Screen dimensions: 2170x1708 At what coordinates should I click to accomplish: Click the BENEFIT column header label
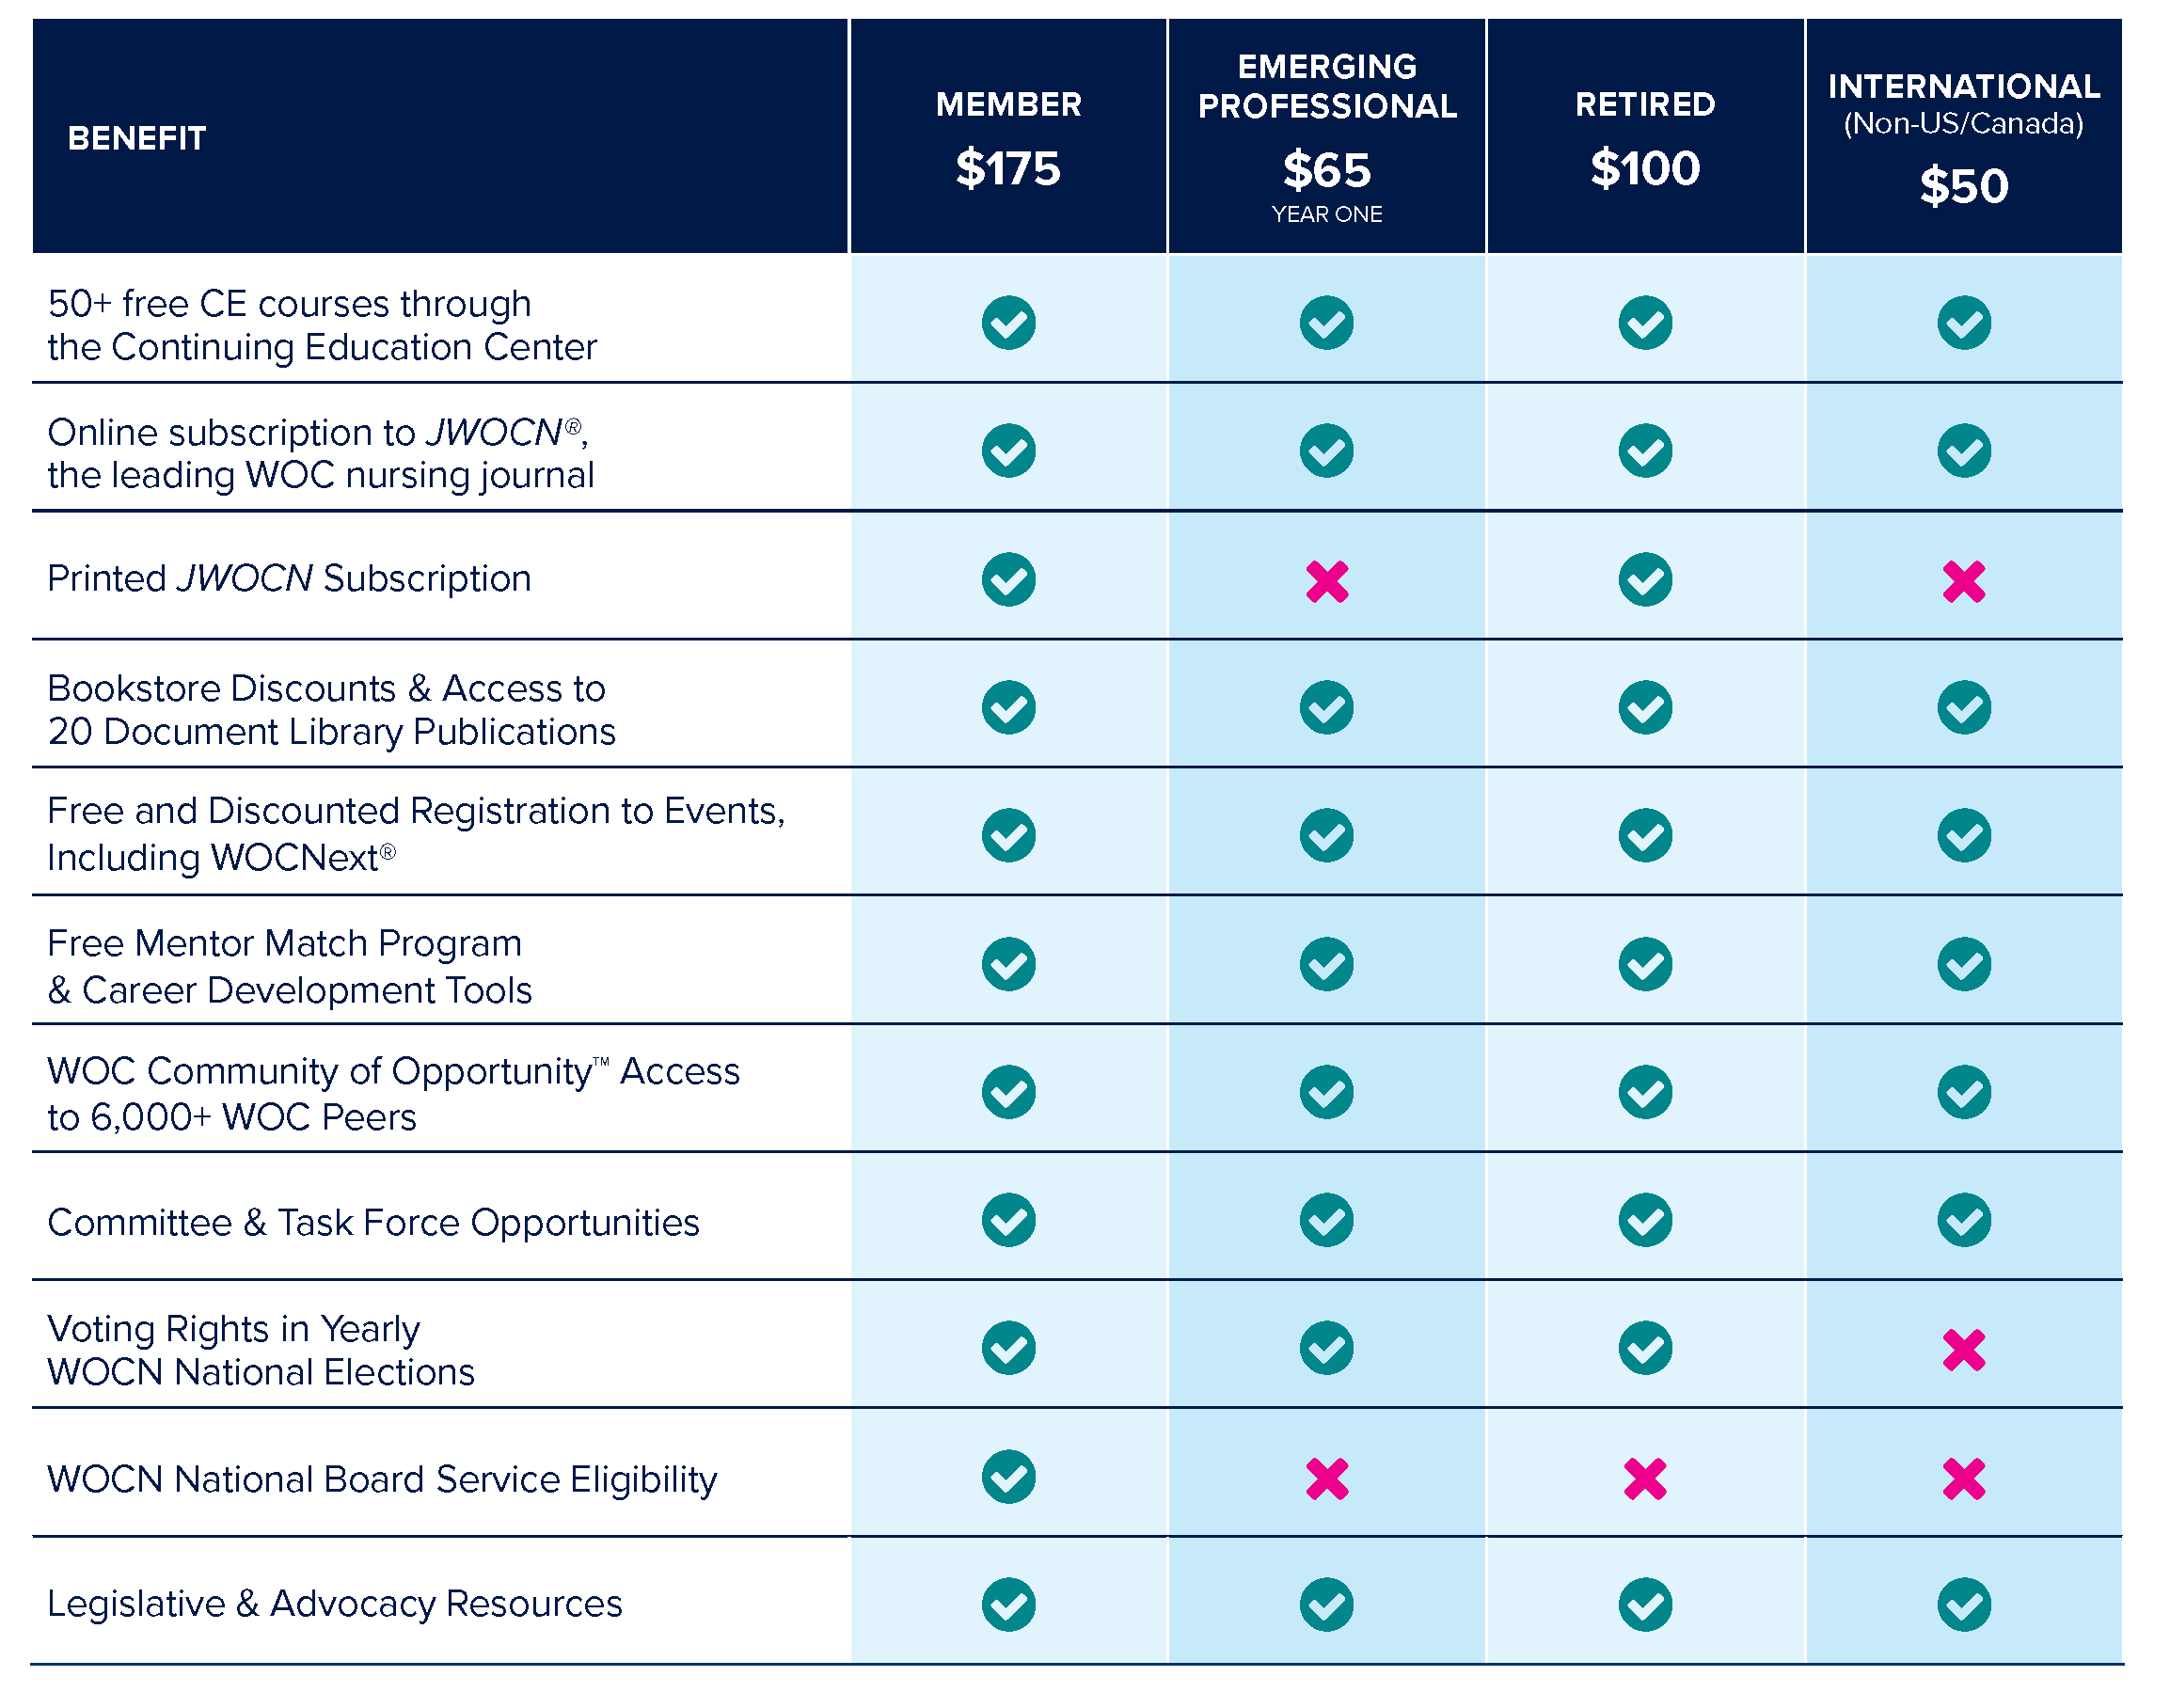(x=137, y=138)
